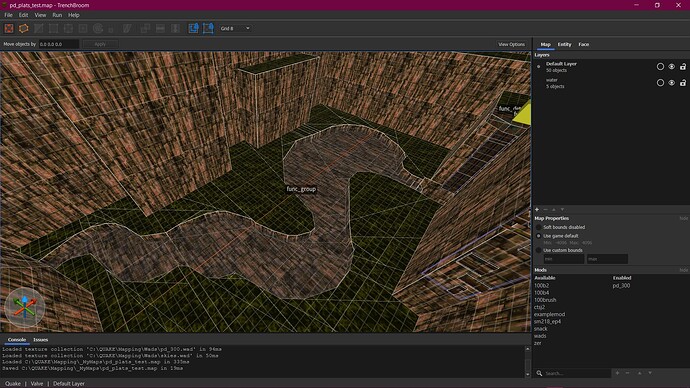Open the View Options dropdown

(511, 44)
